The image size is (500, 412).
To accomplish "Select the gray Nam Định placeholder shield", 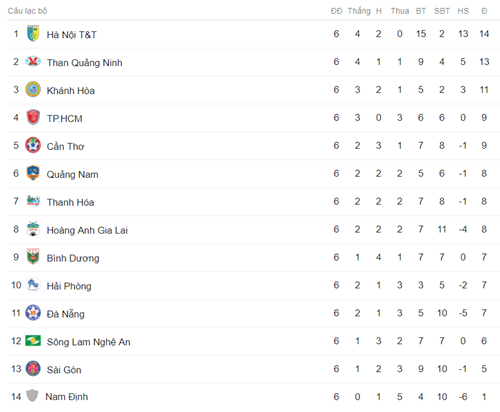I will point(32,396).
